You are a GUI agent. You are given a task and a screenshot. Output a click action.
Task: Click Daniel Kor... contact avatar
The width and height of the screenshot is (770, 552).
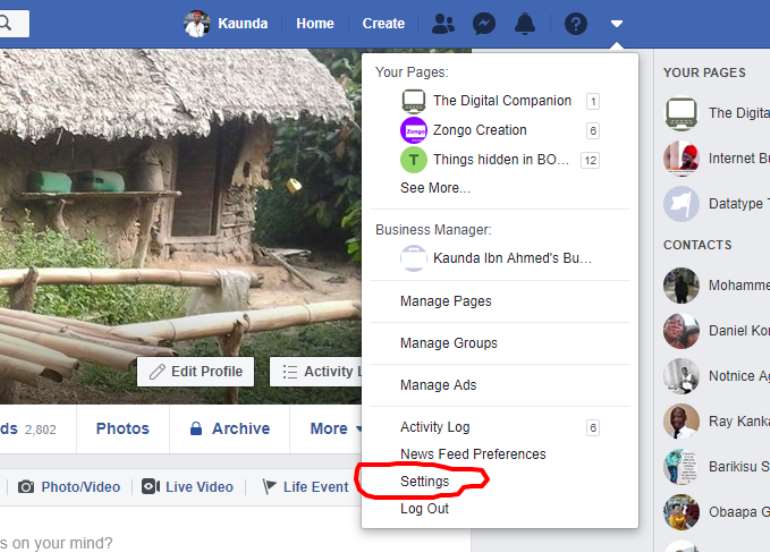coord(681,331)
